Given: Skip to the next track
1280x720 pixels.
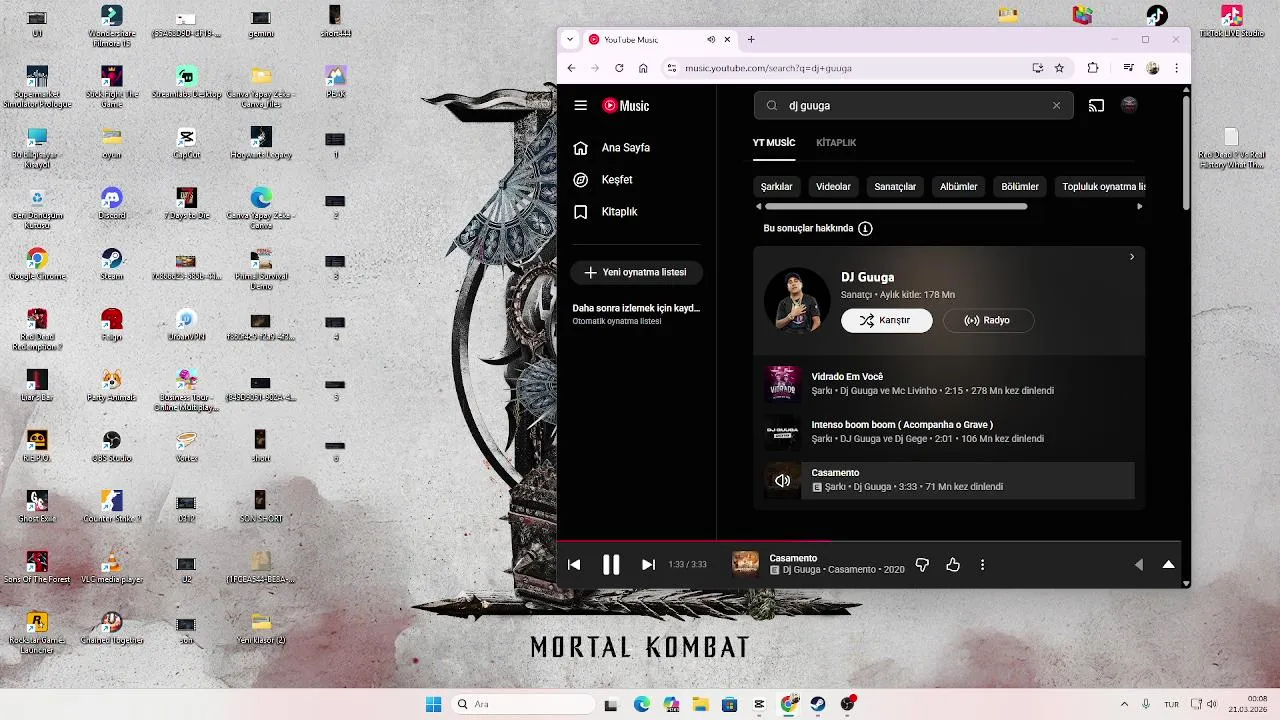Looking at the screenshot, I should 648,565.
